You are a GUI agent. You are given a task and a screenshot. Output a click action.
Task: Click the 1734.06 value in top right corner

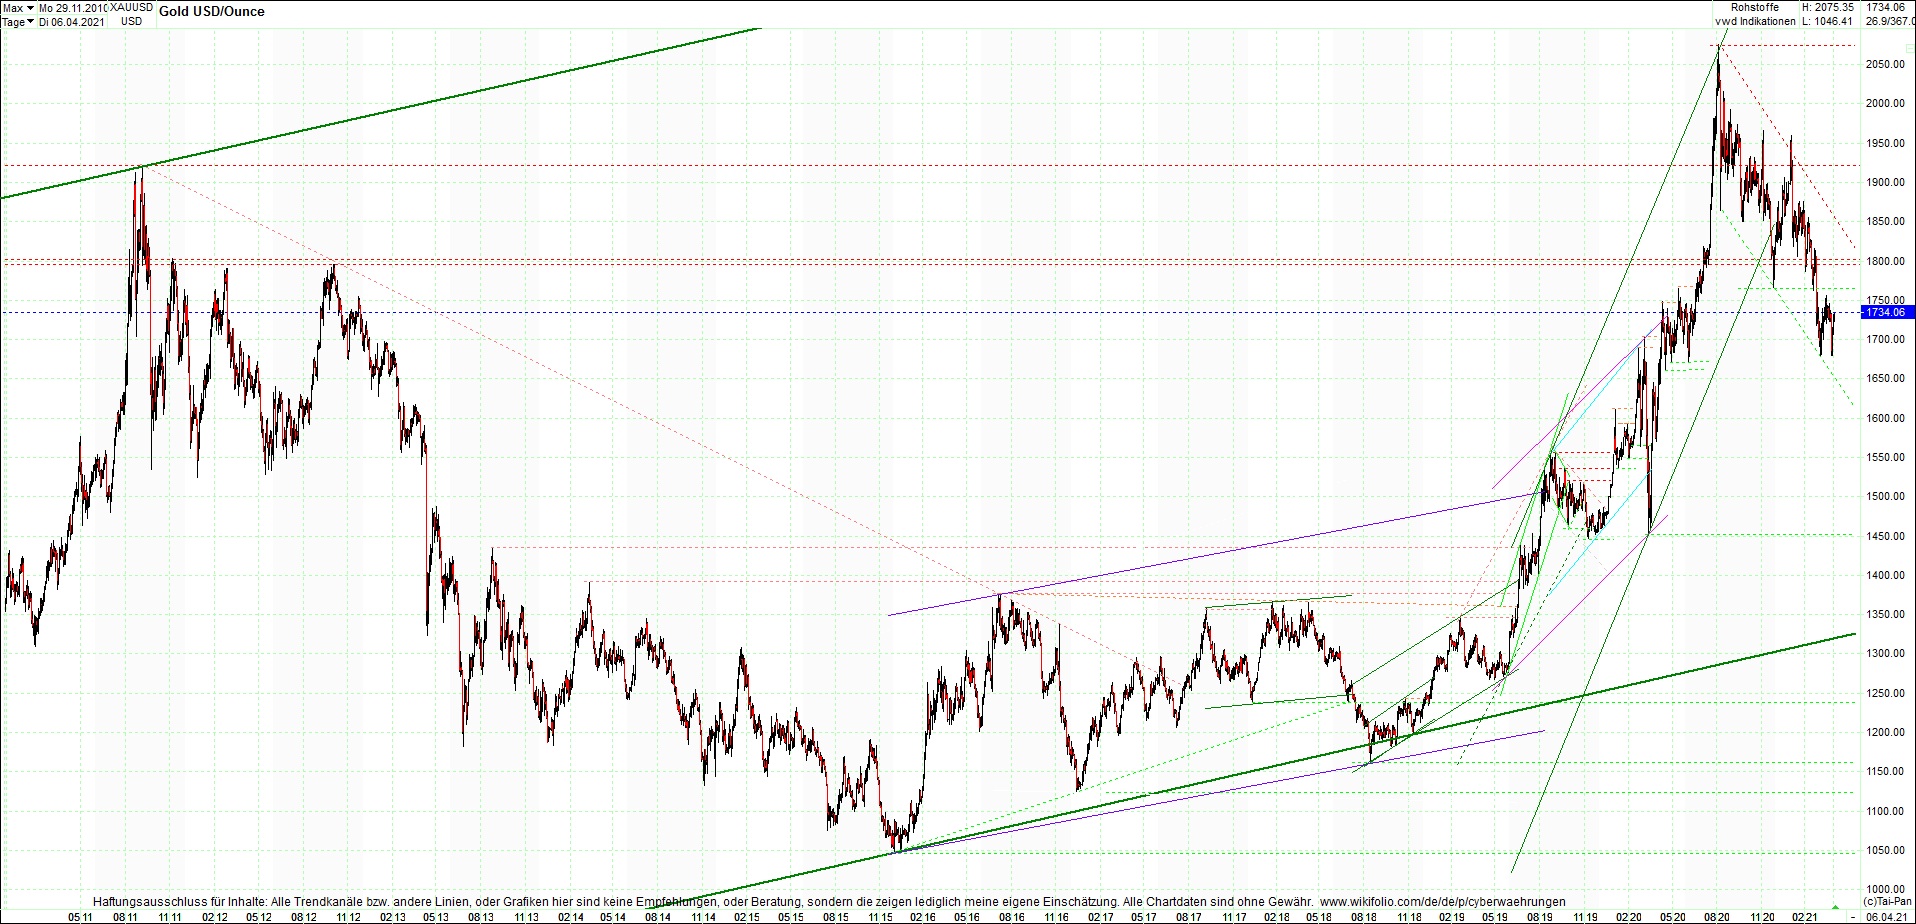tap(1886, 8)
